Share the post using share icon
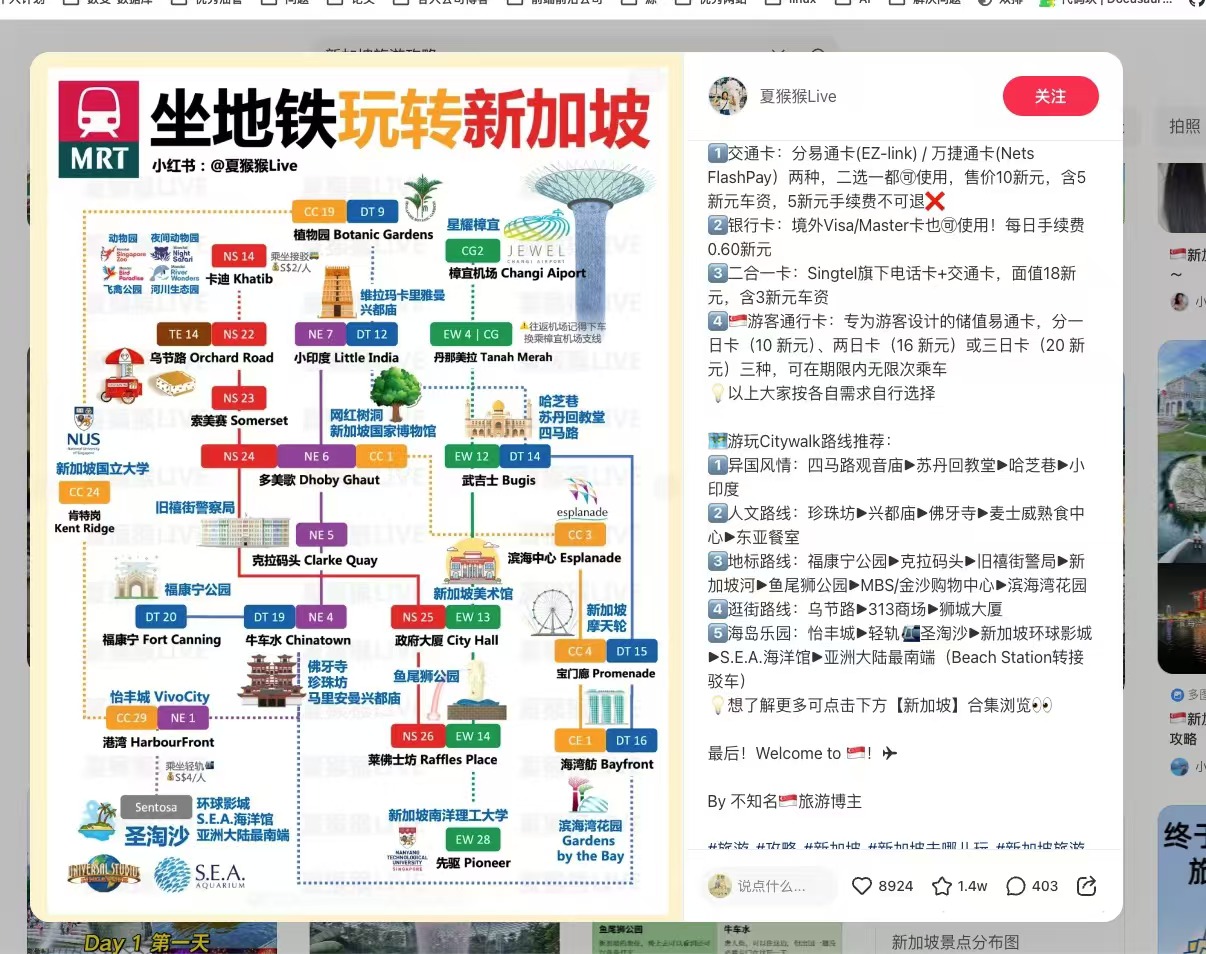 tap(1086, 886)
